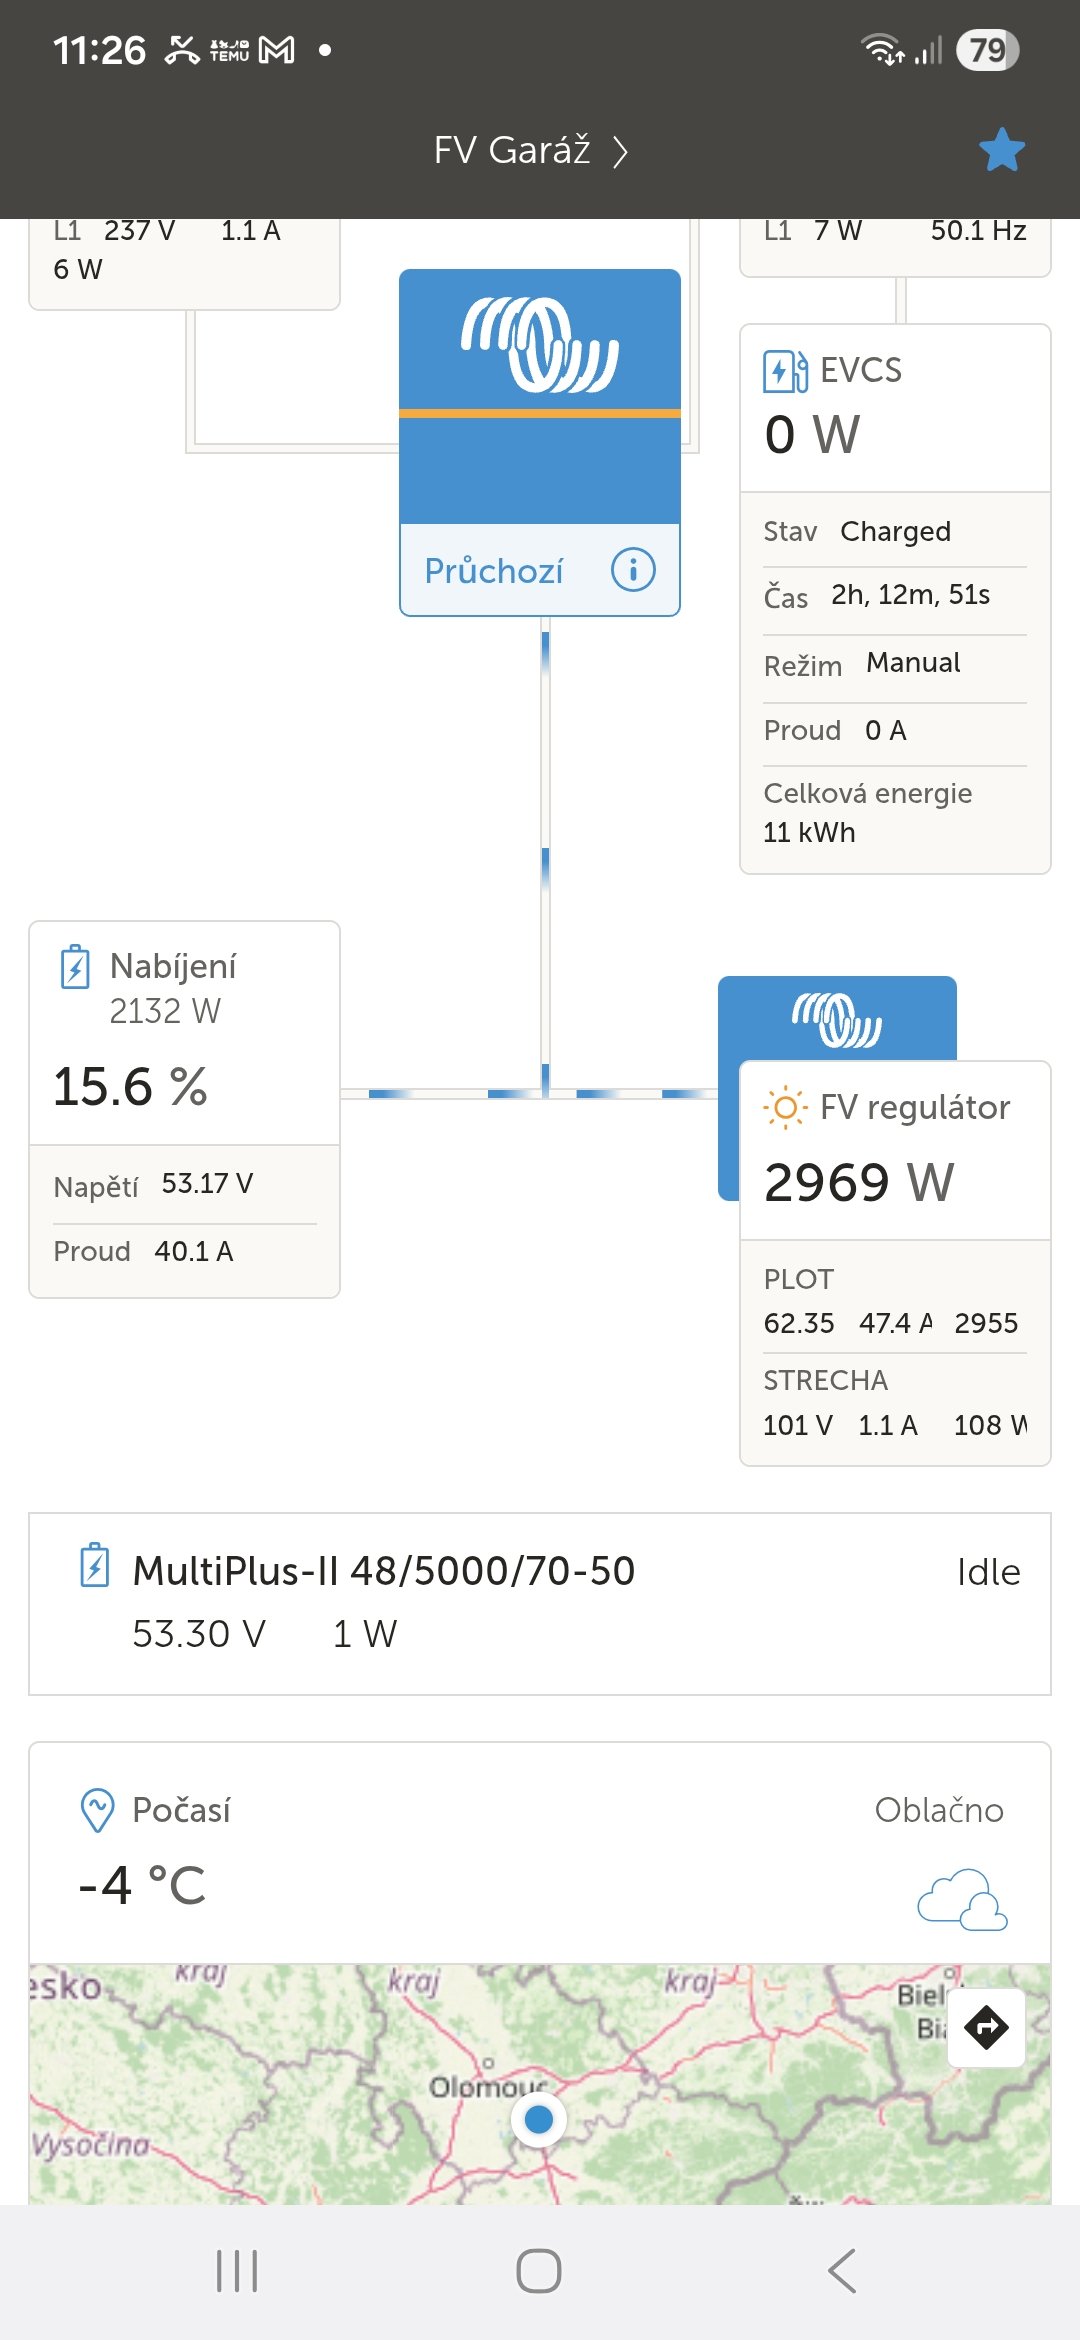Tap the battery Nabíjení icon
The width and height of the screenshot is (1080, 2340).
pos(75,967)
